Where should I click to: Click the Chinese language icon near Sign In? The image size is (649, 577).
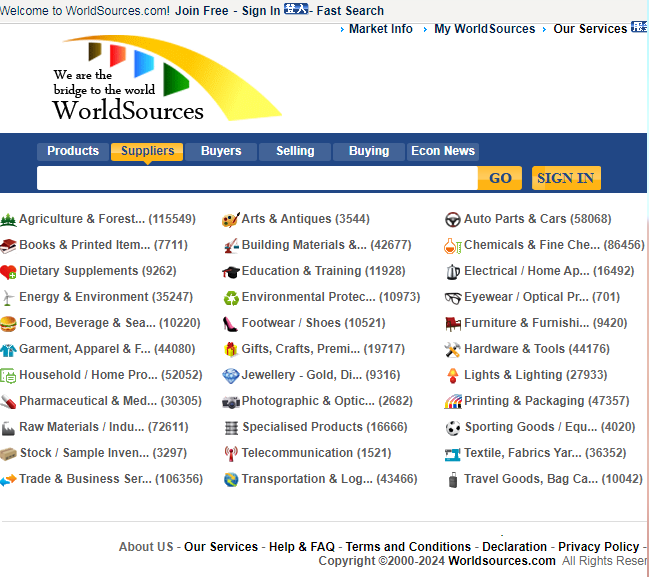296,9
